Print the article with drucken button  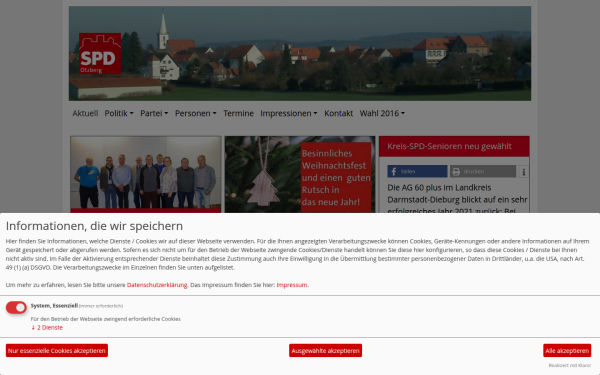coord(483,171)
